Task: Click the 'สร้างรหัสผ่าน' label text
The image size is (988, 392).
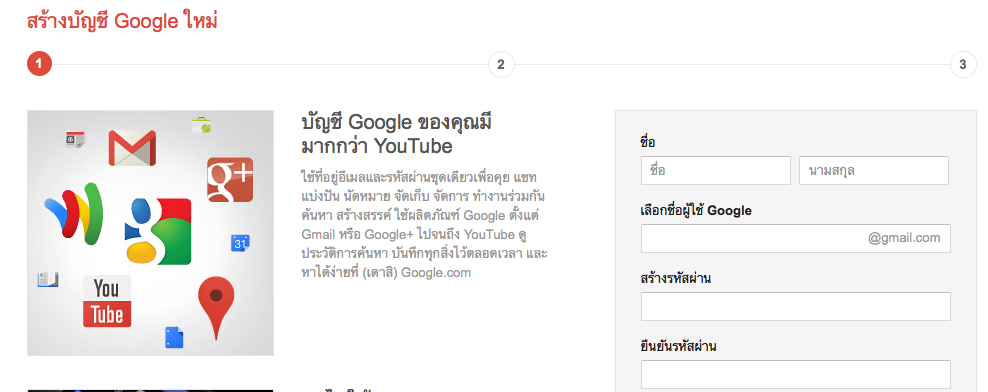Action: tap(675, 279)
